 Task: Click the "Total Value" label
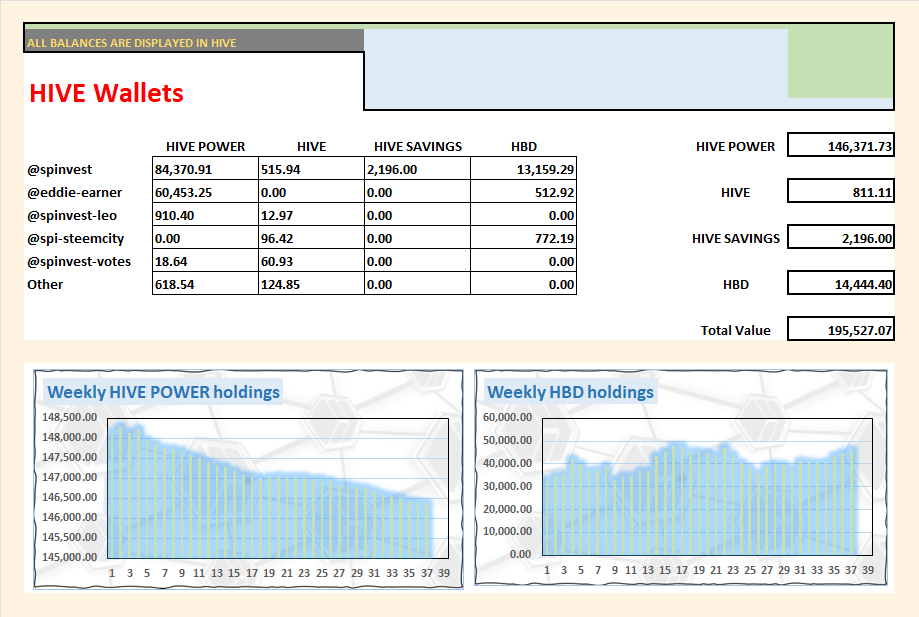pos(735,330)
